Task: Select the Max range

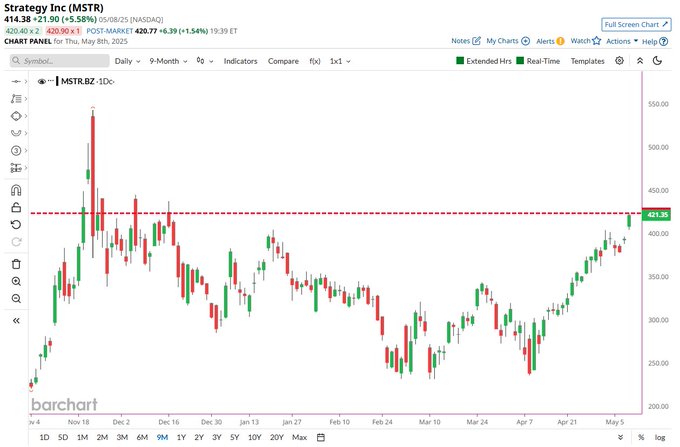Action: coord(299,437)
